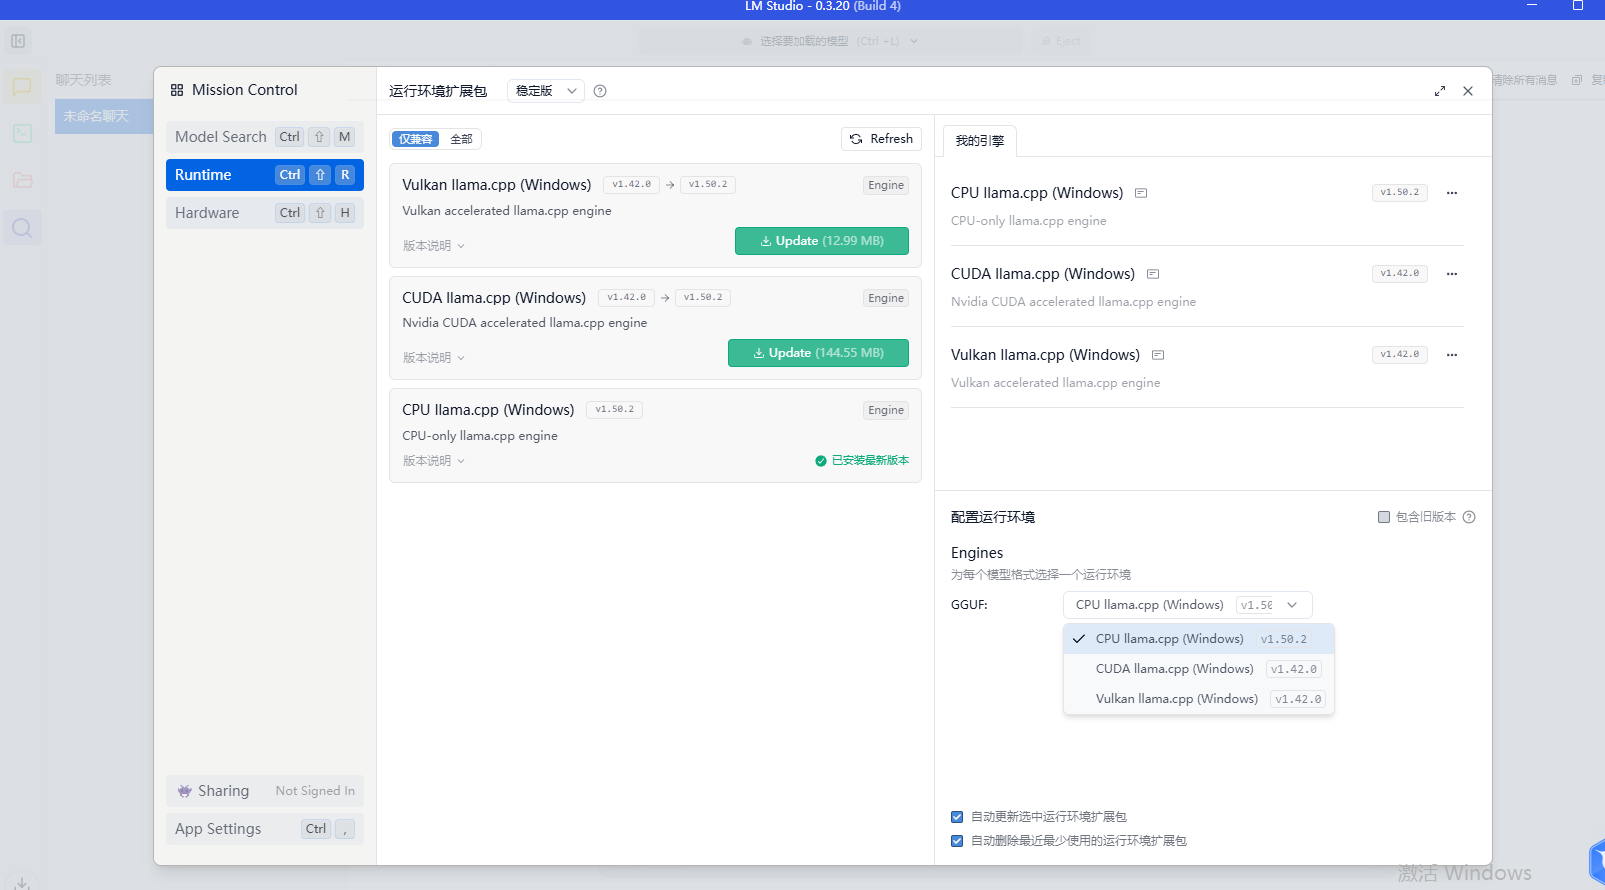1605x890 pixels.
Task: Choose CPU llama.cpp (Windows) v1.50.2 option
Action: point(1199,639)
